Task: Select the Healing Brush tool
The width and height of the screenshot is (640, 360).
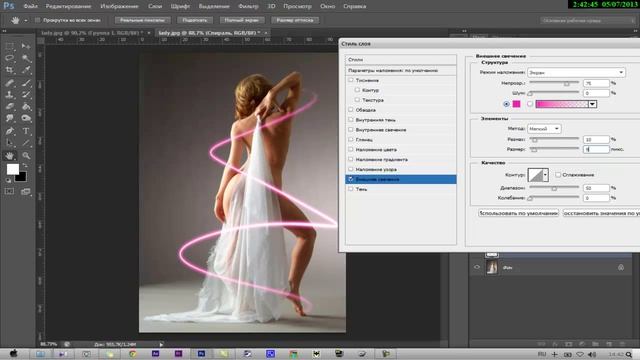Action: 9,83
